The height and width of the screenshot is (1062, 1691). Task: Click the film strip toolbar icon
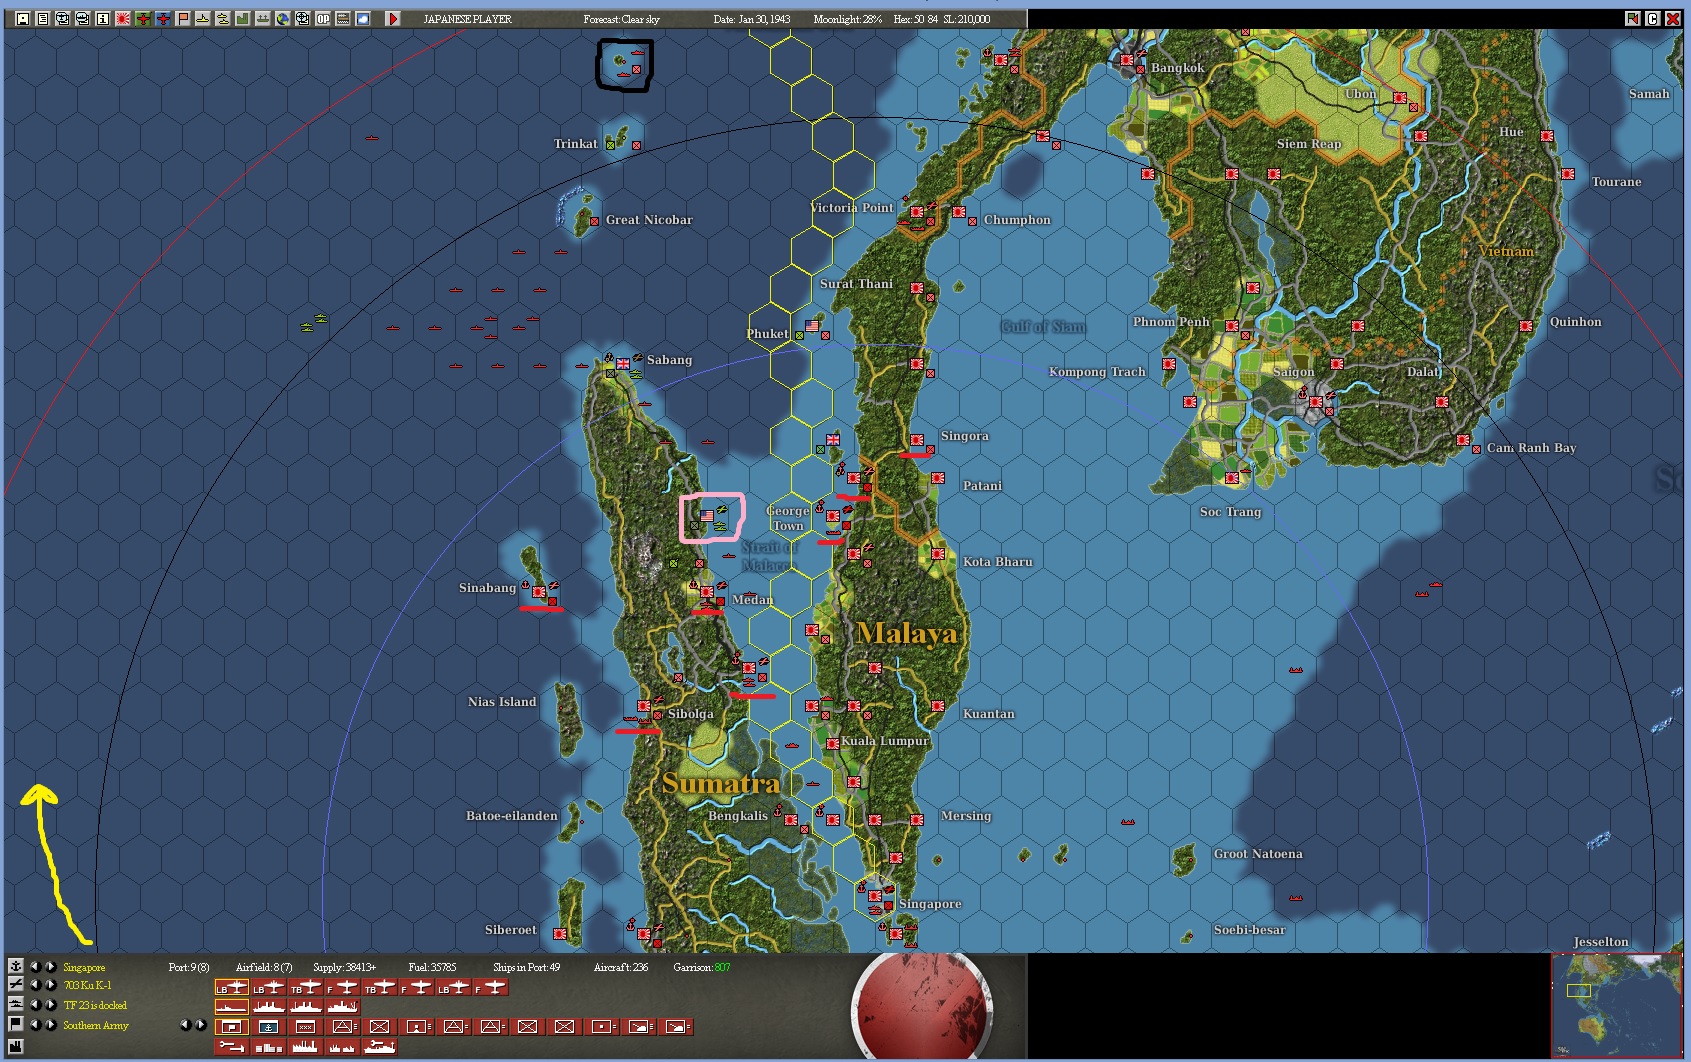pos(343,19)
